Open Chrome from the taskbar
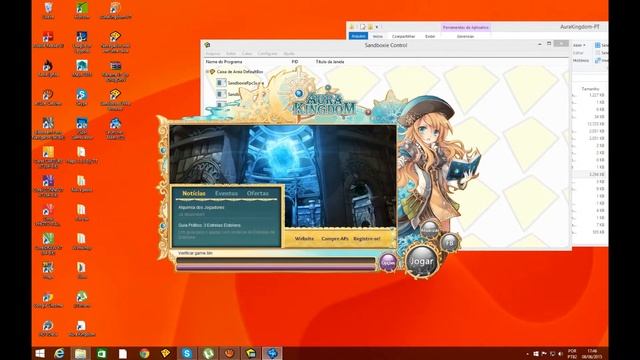 click(144, 353)
